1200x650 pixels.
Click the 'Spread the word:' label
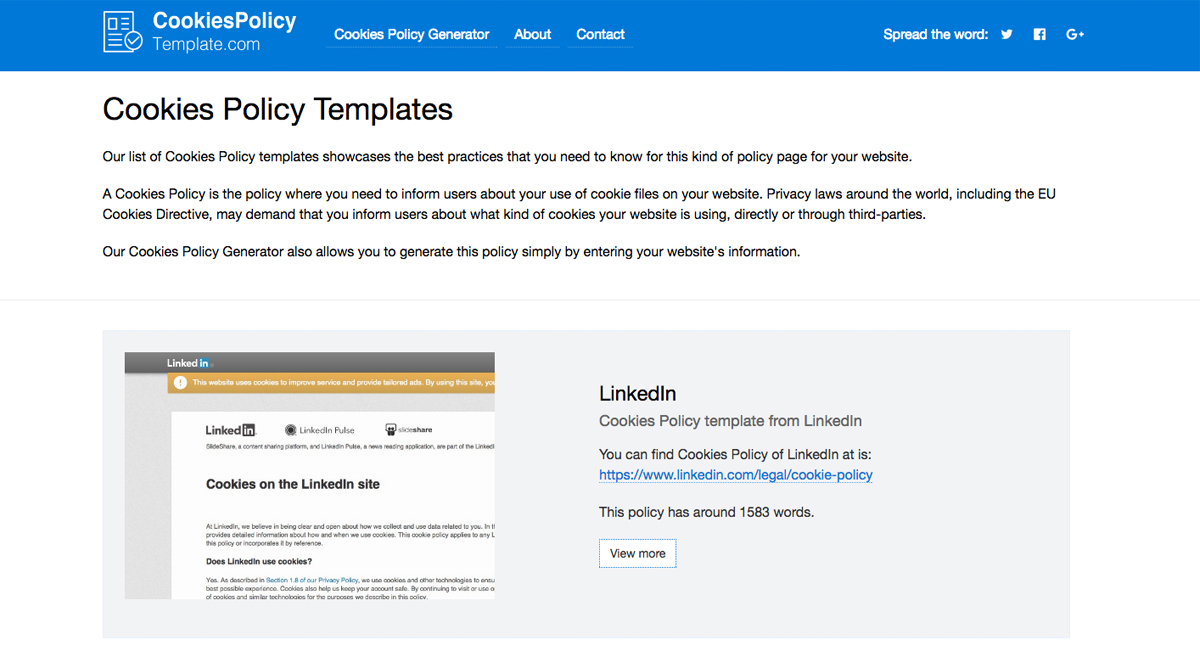pos(936,34)
